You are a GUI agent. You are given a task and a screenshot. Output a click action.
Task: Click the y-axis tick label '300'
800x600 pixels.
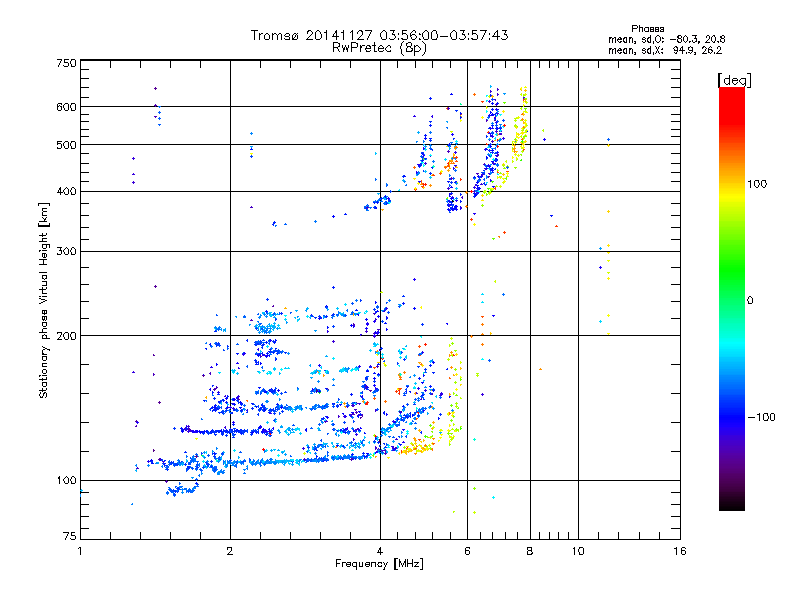coord(66,252)
